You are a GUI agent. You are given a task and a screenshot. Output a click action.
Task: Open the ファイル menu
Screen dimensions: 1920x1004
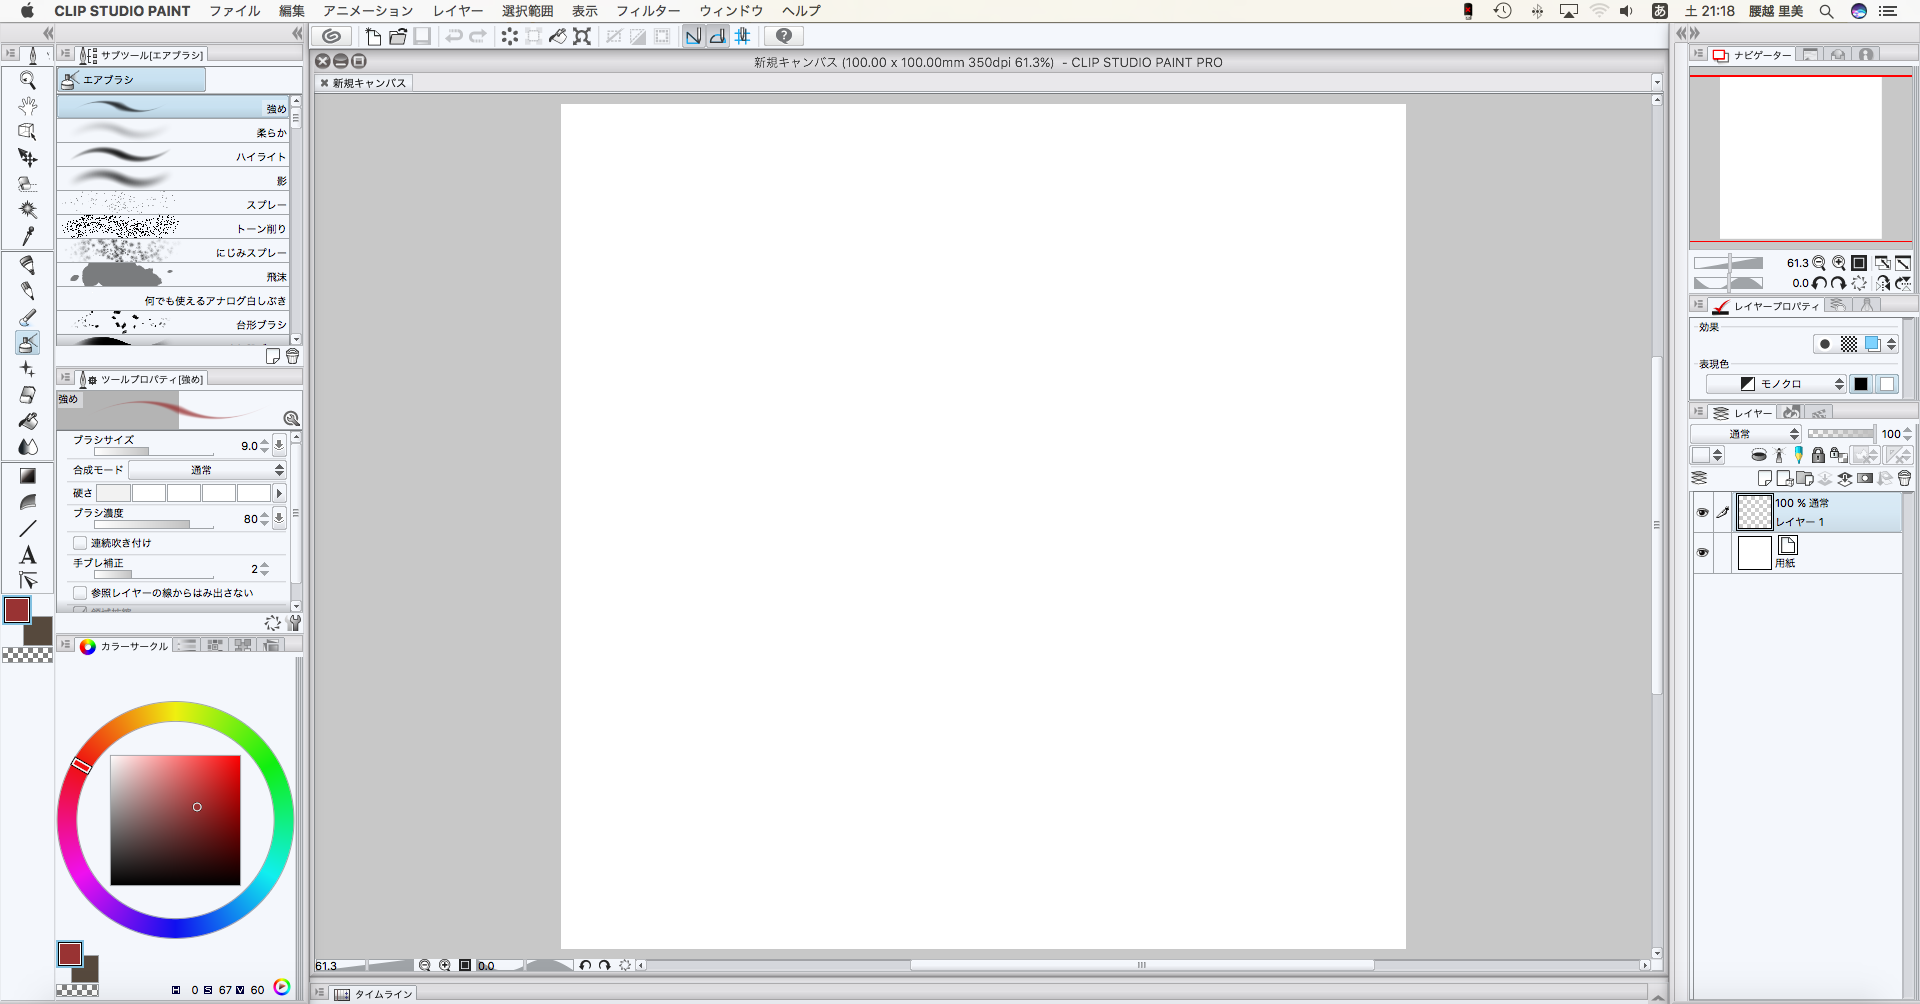(x=235, y=11)
